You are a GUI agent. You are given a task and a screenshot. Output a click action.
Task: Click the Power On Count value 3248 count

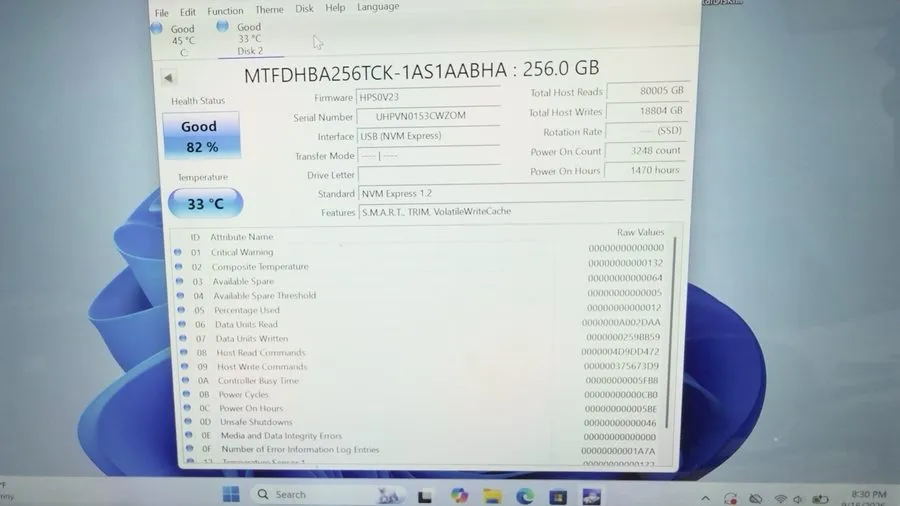pos(646,150)
